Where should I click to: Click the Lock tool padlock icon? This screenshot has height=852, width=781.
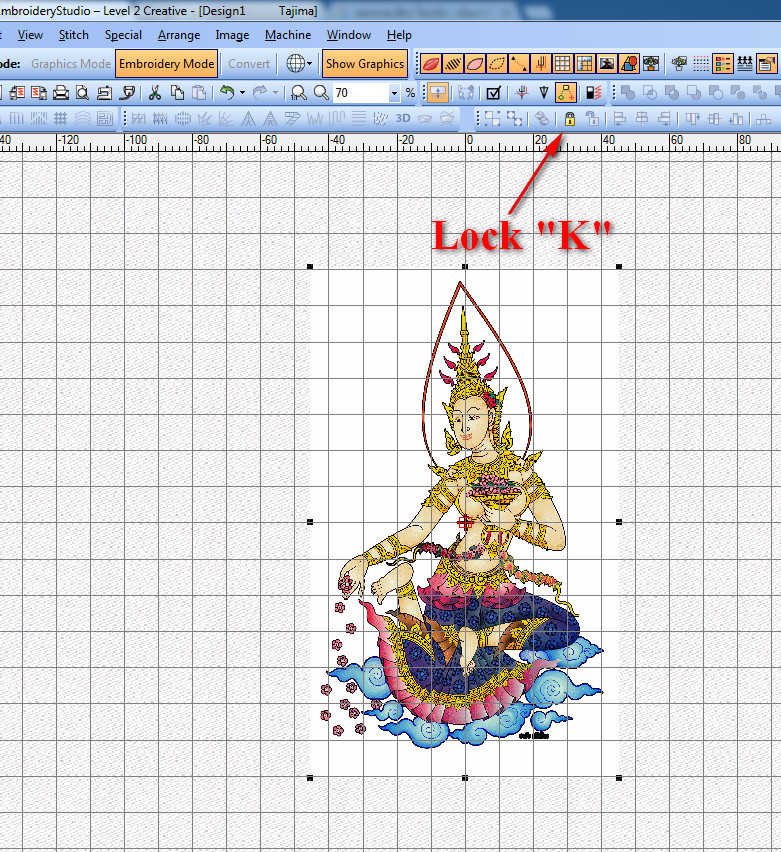pos(570,118)
